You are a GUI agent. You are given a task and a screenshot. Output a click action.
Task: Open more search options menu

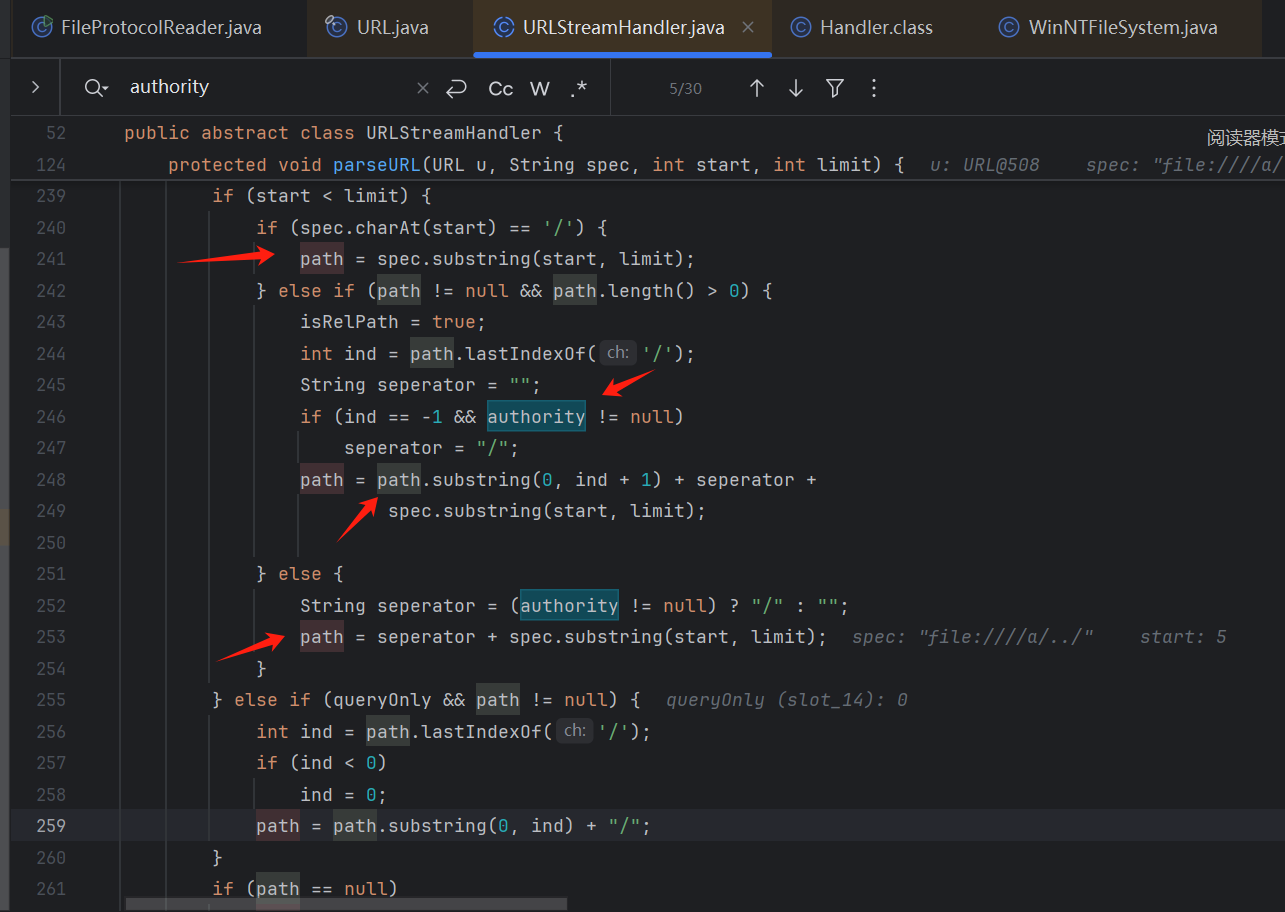[x=874, y=88]
